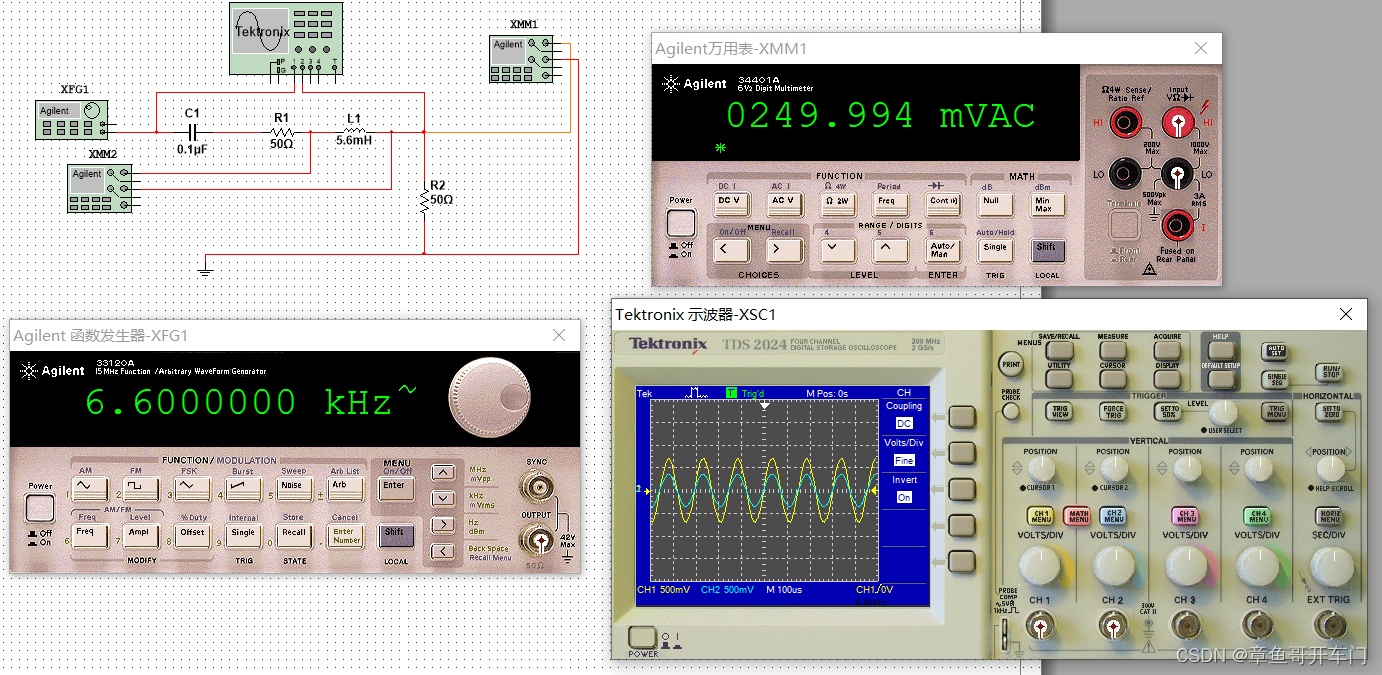Click the multimeter menu left arrow button
1382x675 pixels.
click(x=730, y=250)
